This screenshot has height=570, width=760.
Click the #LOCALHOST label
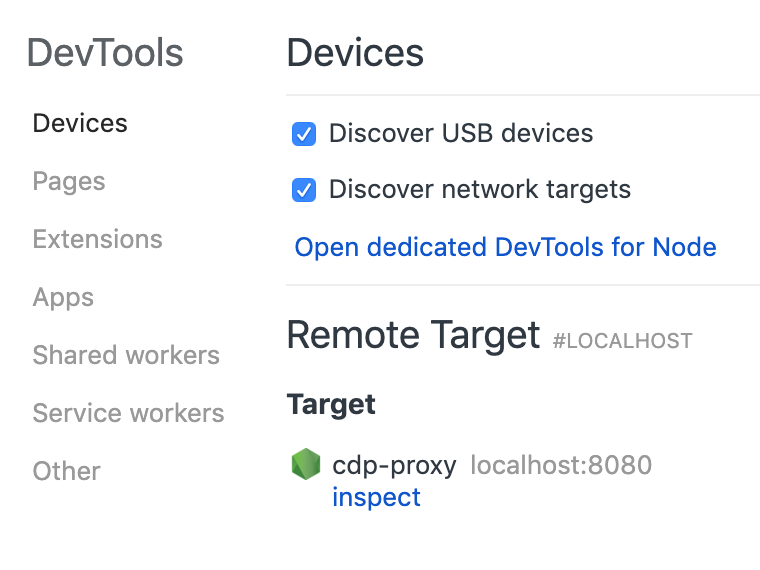(x=622, y=341)
